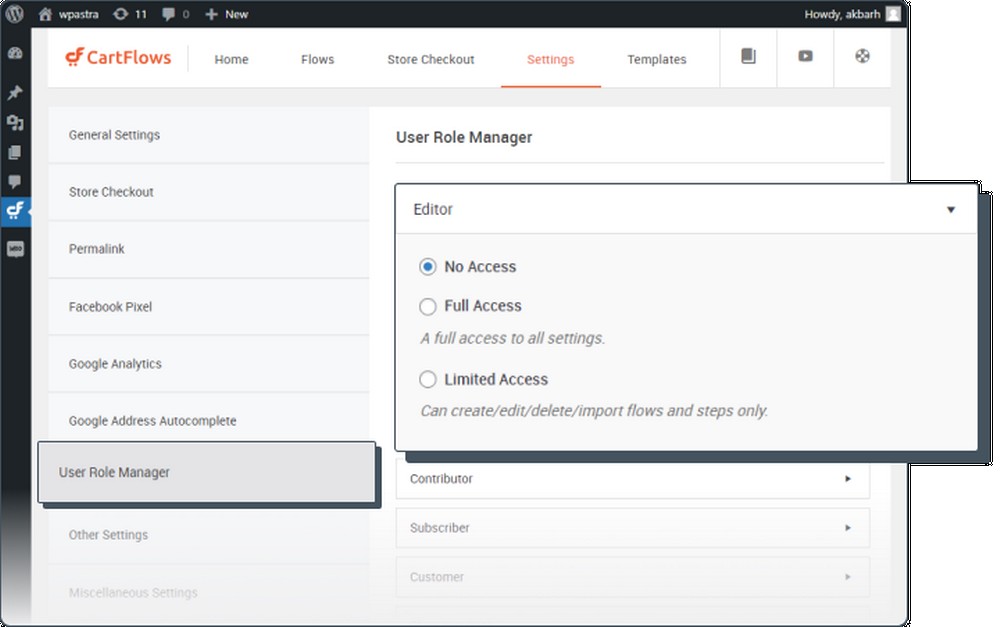1000x627 pixels.
Task: Click 'A full access to all settings.' text
Action: 512,338
